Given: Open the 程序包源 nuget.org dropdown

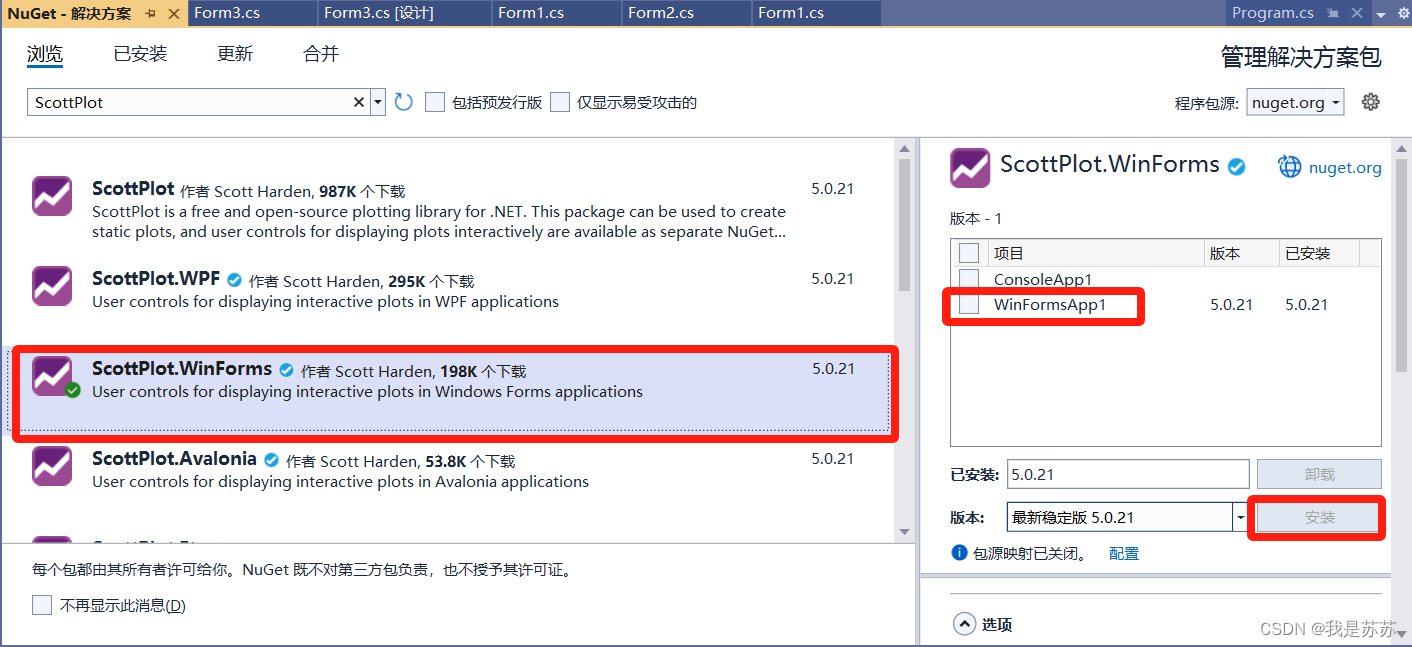Looking at the screenshot, I should tap(1295, 102).
